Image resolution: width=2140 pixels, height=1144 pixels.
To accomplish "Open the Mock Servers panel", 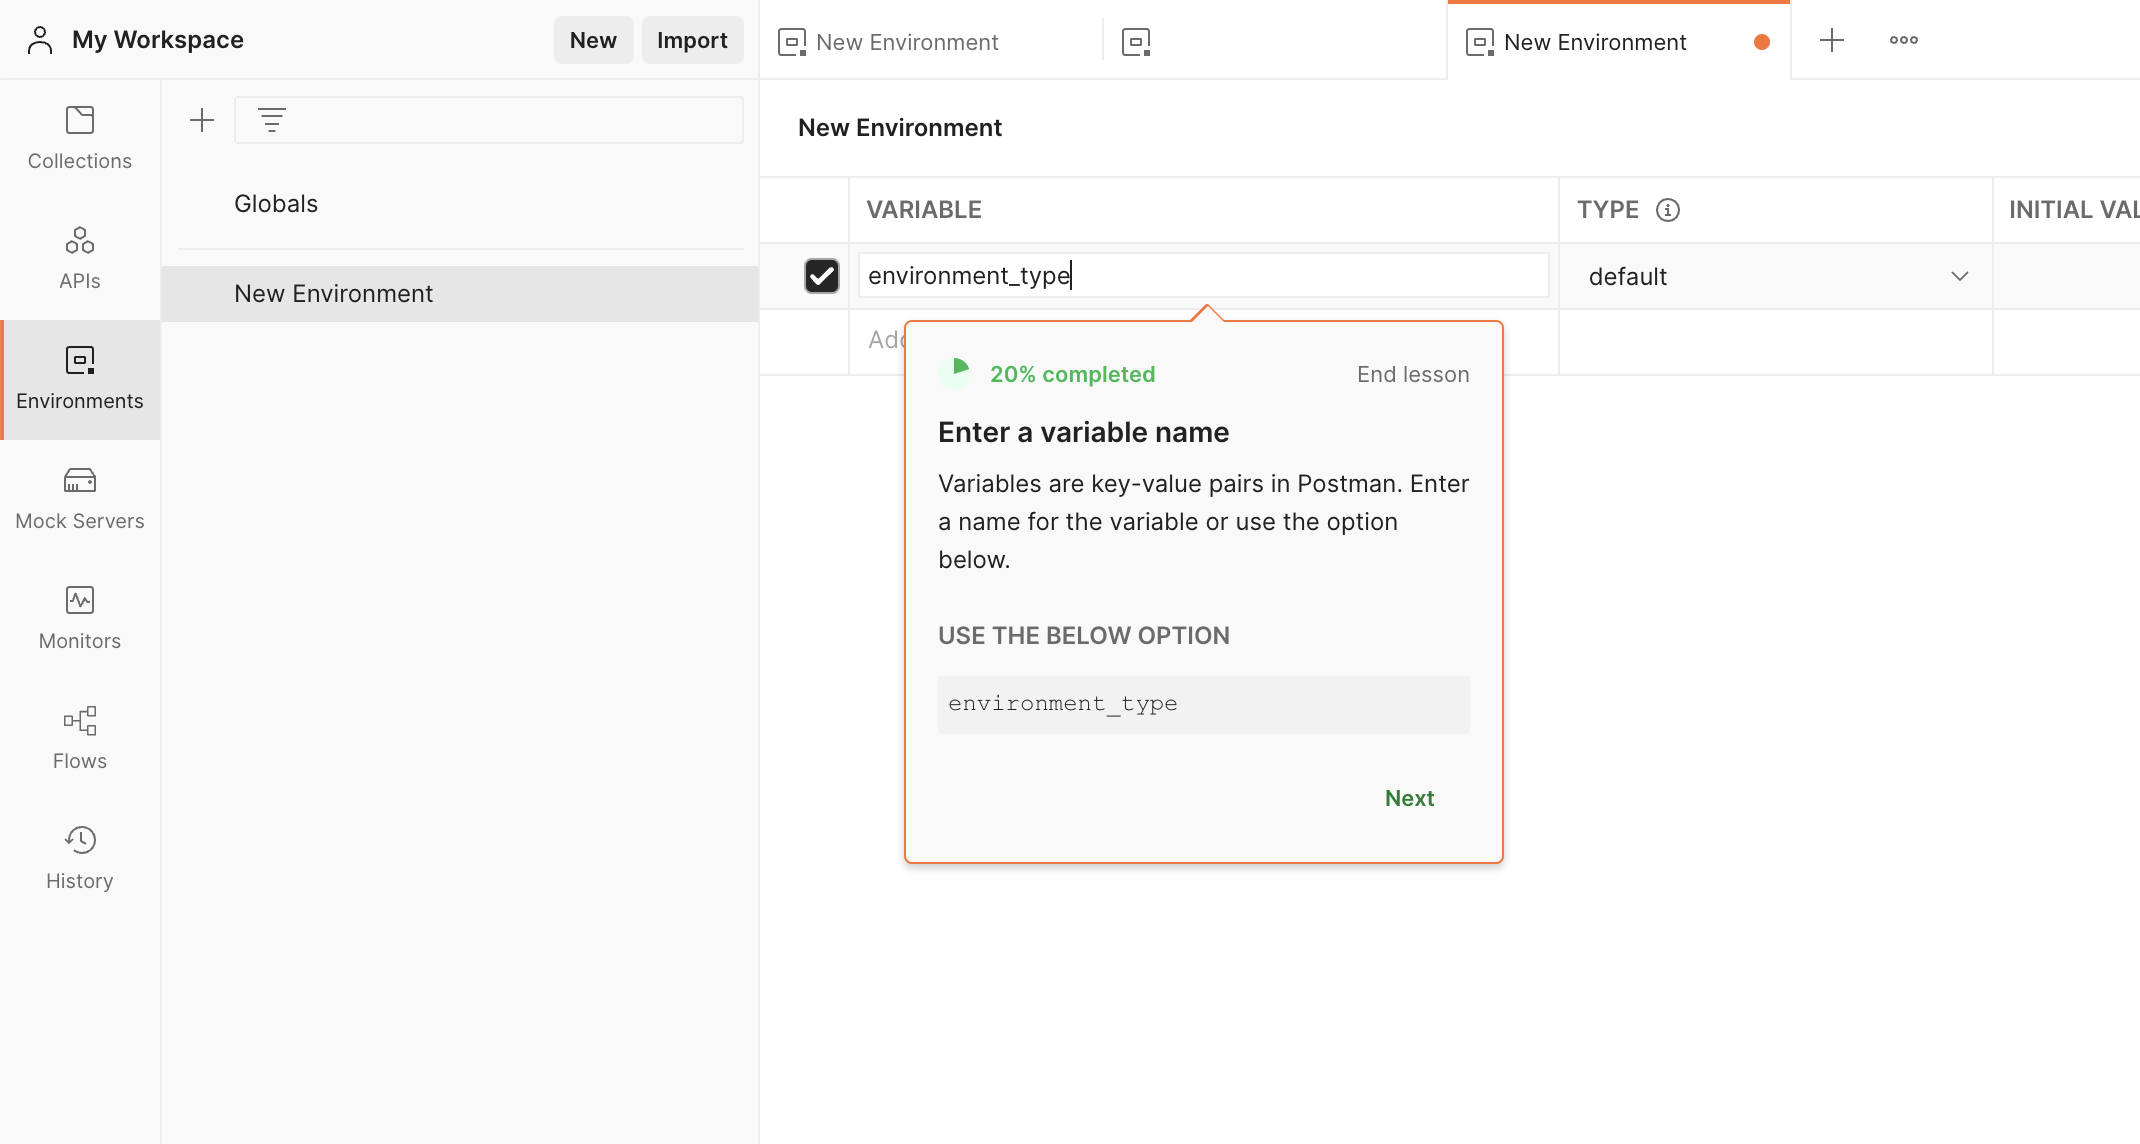I will [79, 497].
